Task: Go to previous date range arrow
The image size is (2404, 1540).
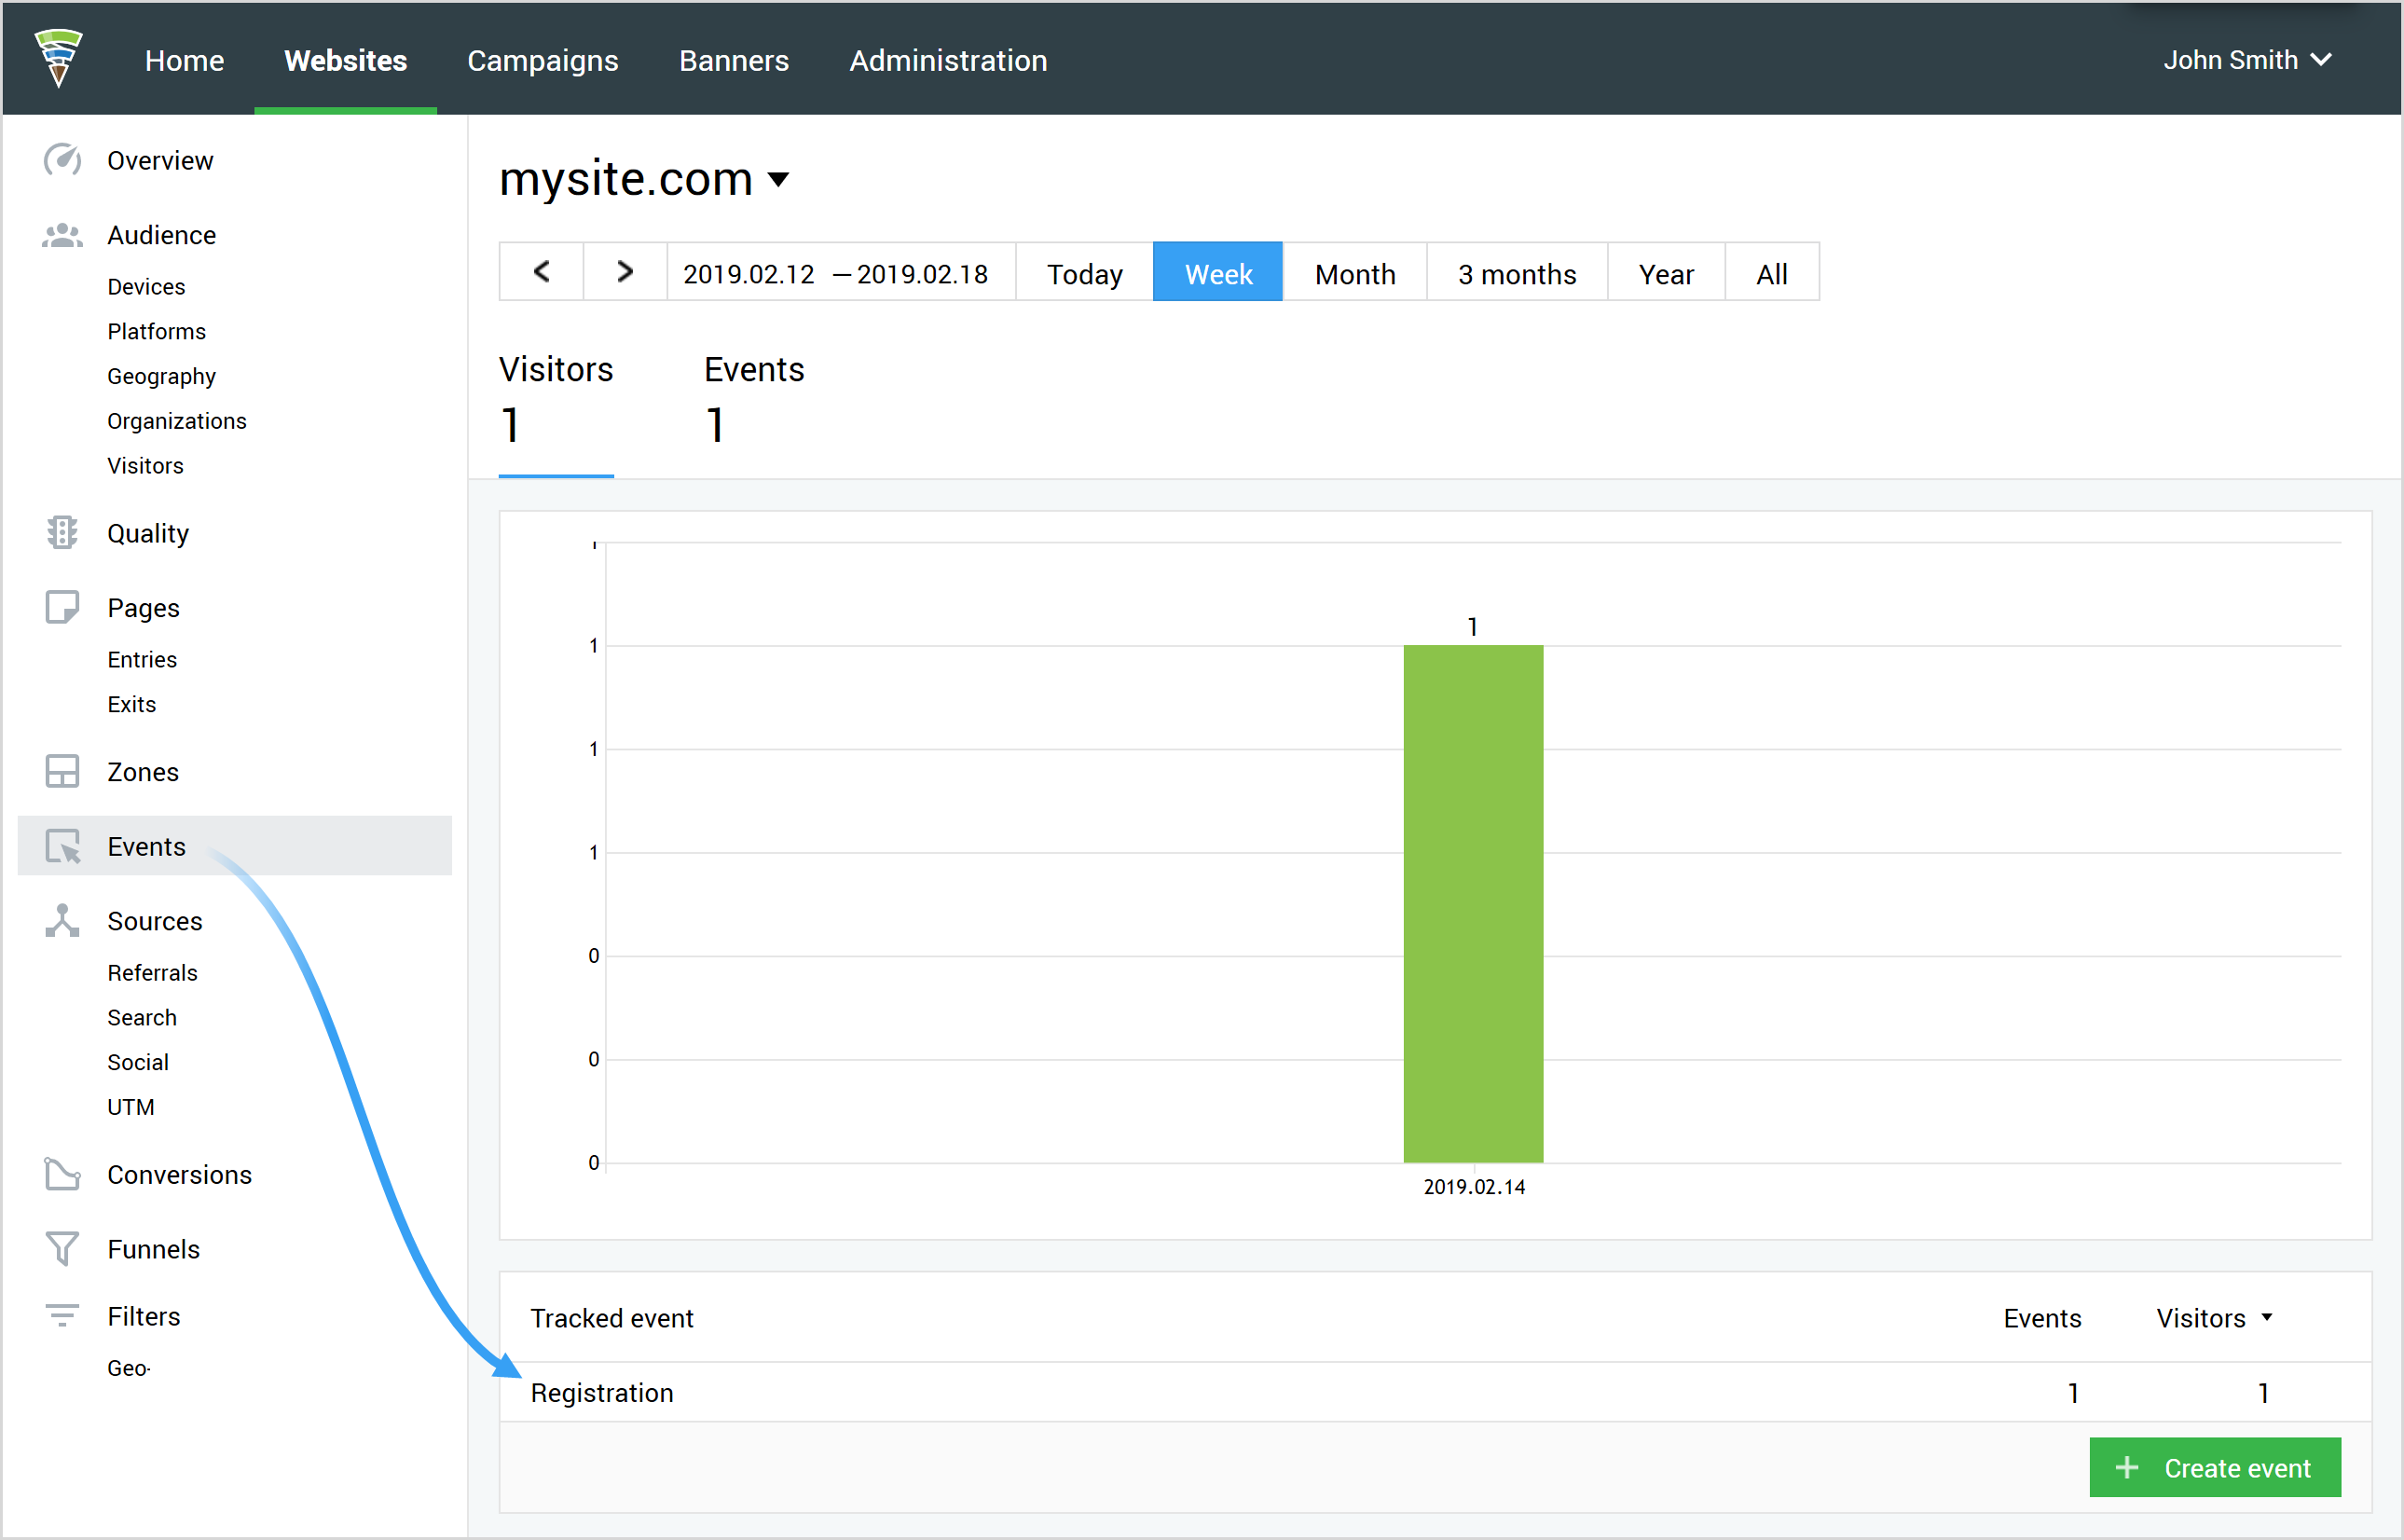Action: coord(541,271)
